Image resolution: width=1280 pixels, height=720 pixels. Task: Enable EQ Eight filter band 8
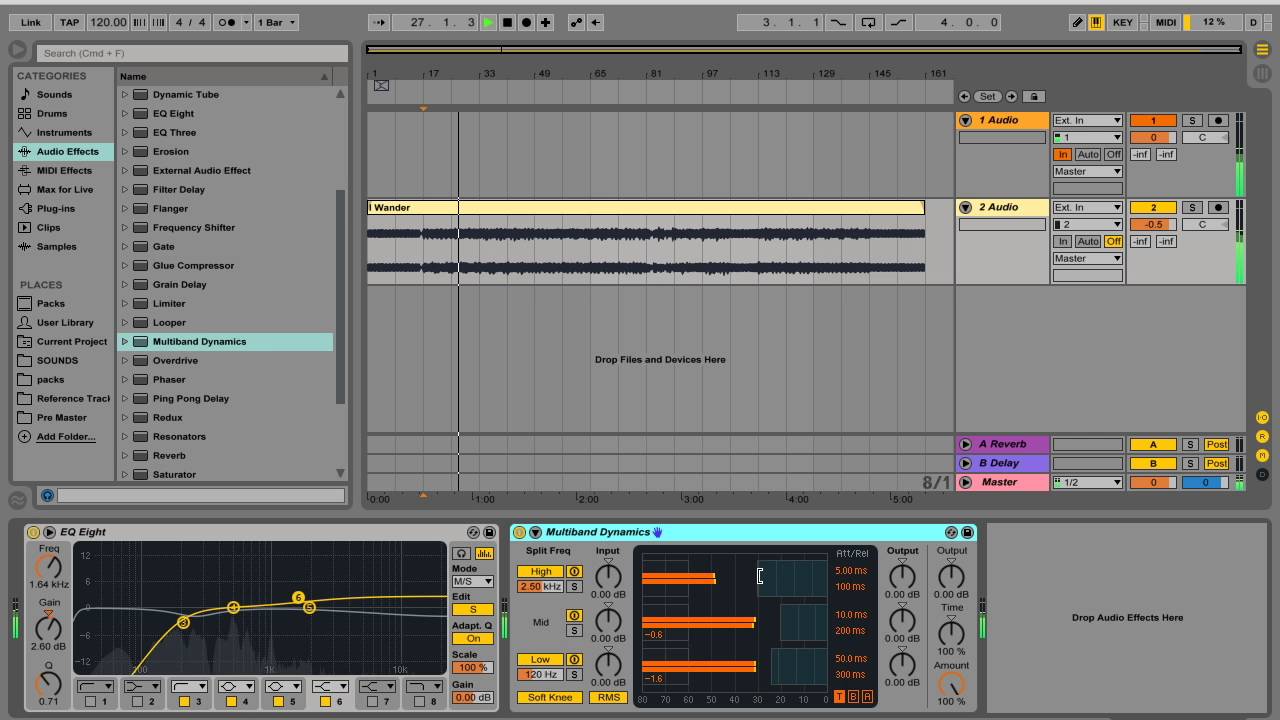coord(419,702)
